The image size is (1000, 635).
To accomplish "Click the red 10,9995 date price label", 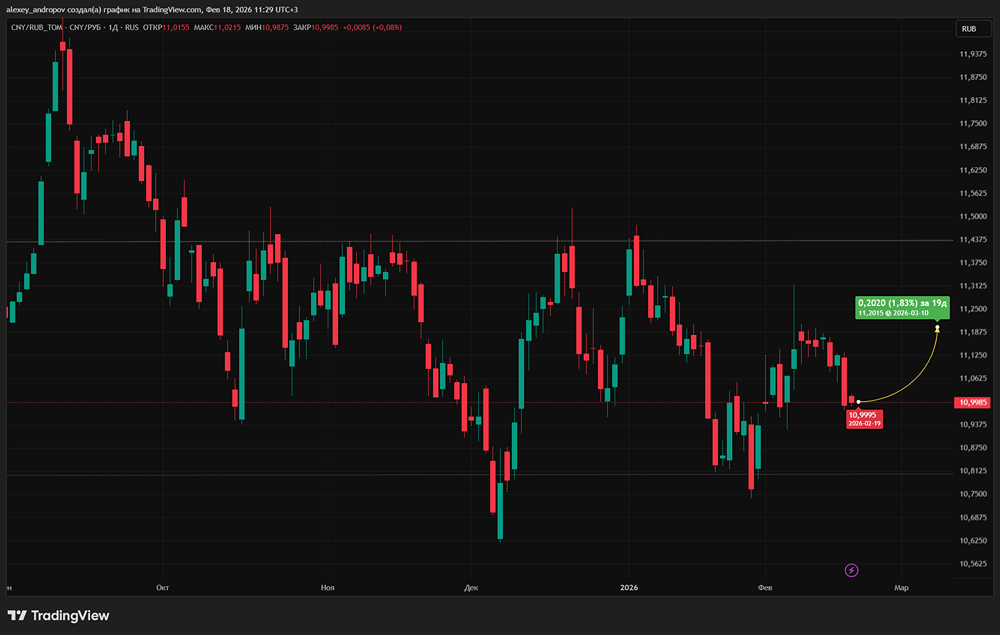I will tap(864, 419).
